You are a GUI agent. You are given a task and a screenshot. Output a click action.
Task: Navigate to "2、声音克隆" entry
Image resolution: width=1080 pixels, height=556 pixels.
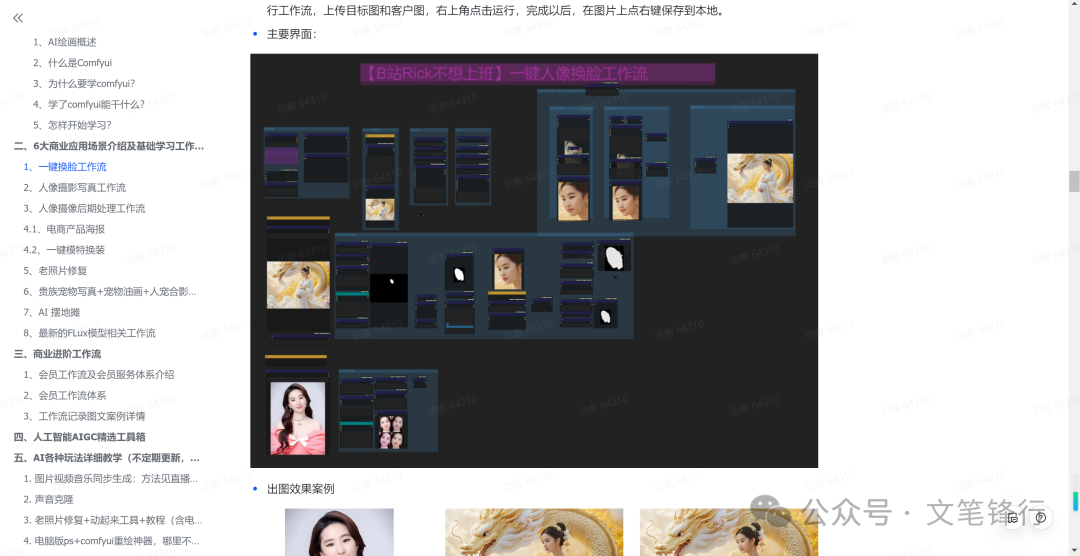(x=49, y=499)
